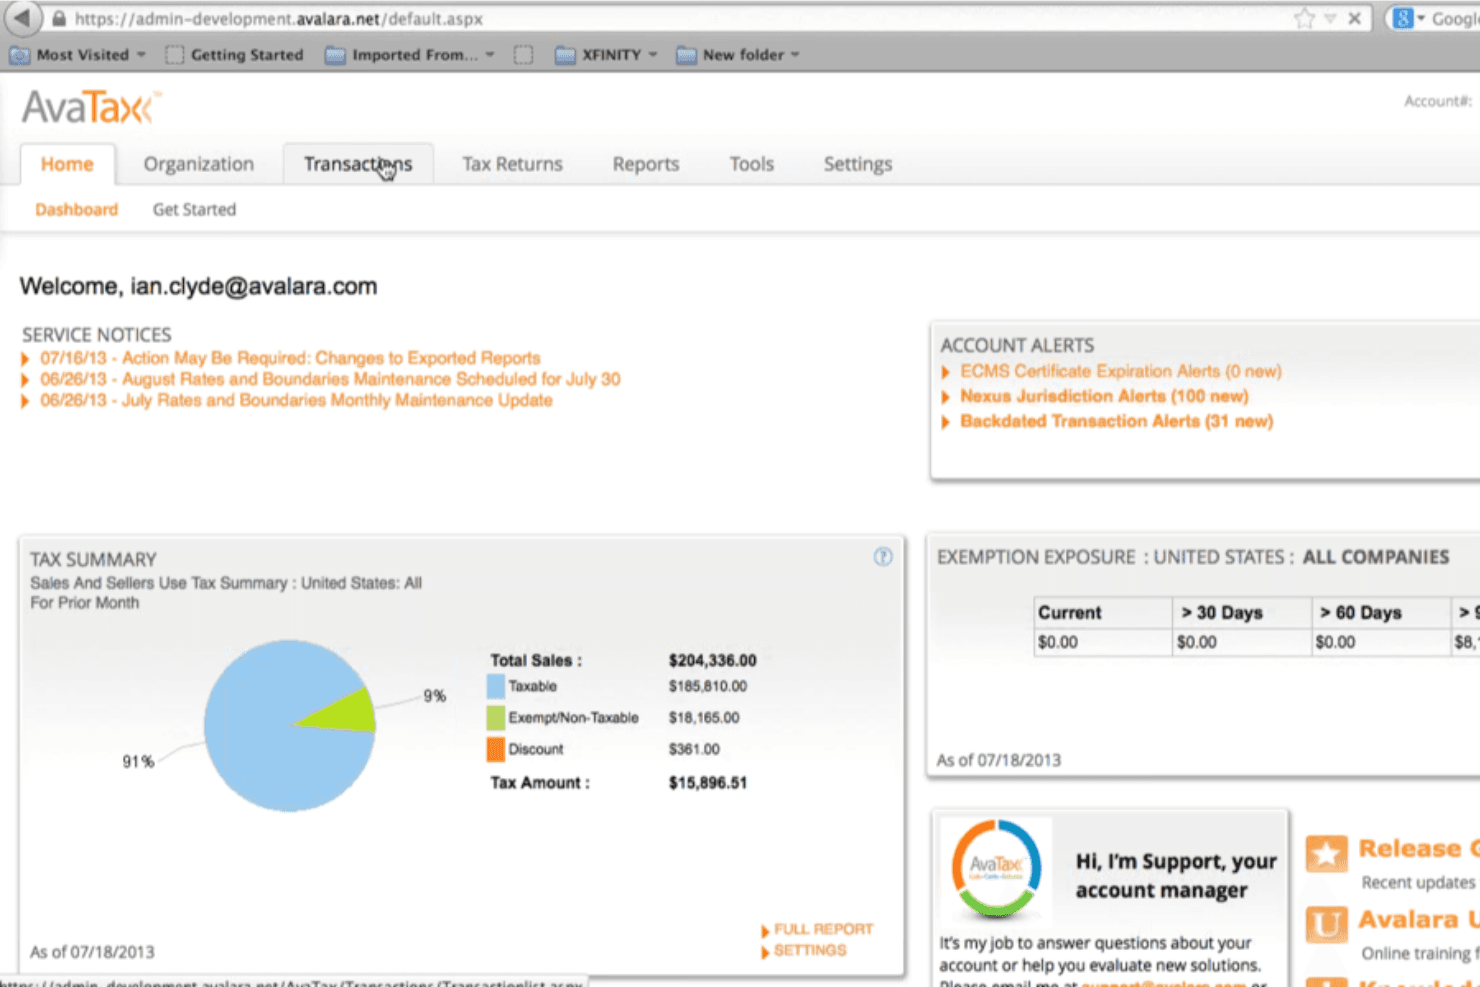Click the browser address bar URL
This screenshot has width=1480, height=987.
pos(279,19)
